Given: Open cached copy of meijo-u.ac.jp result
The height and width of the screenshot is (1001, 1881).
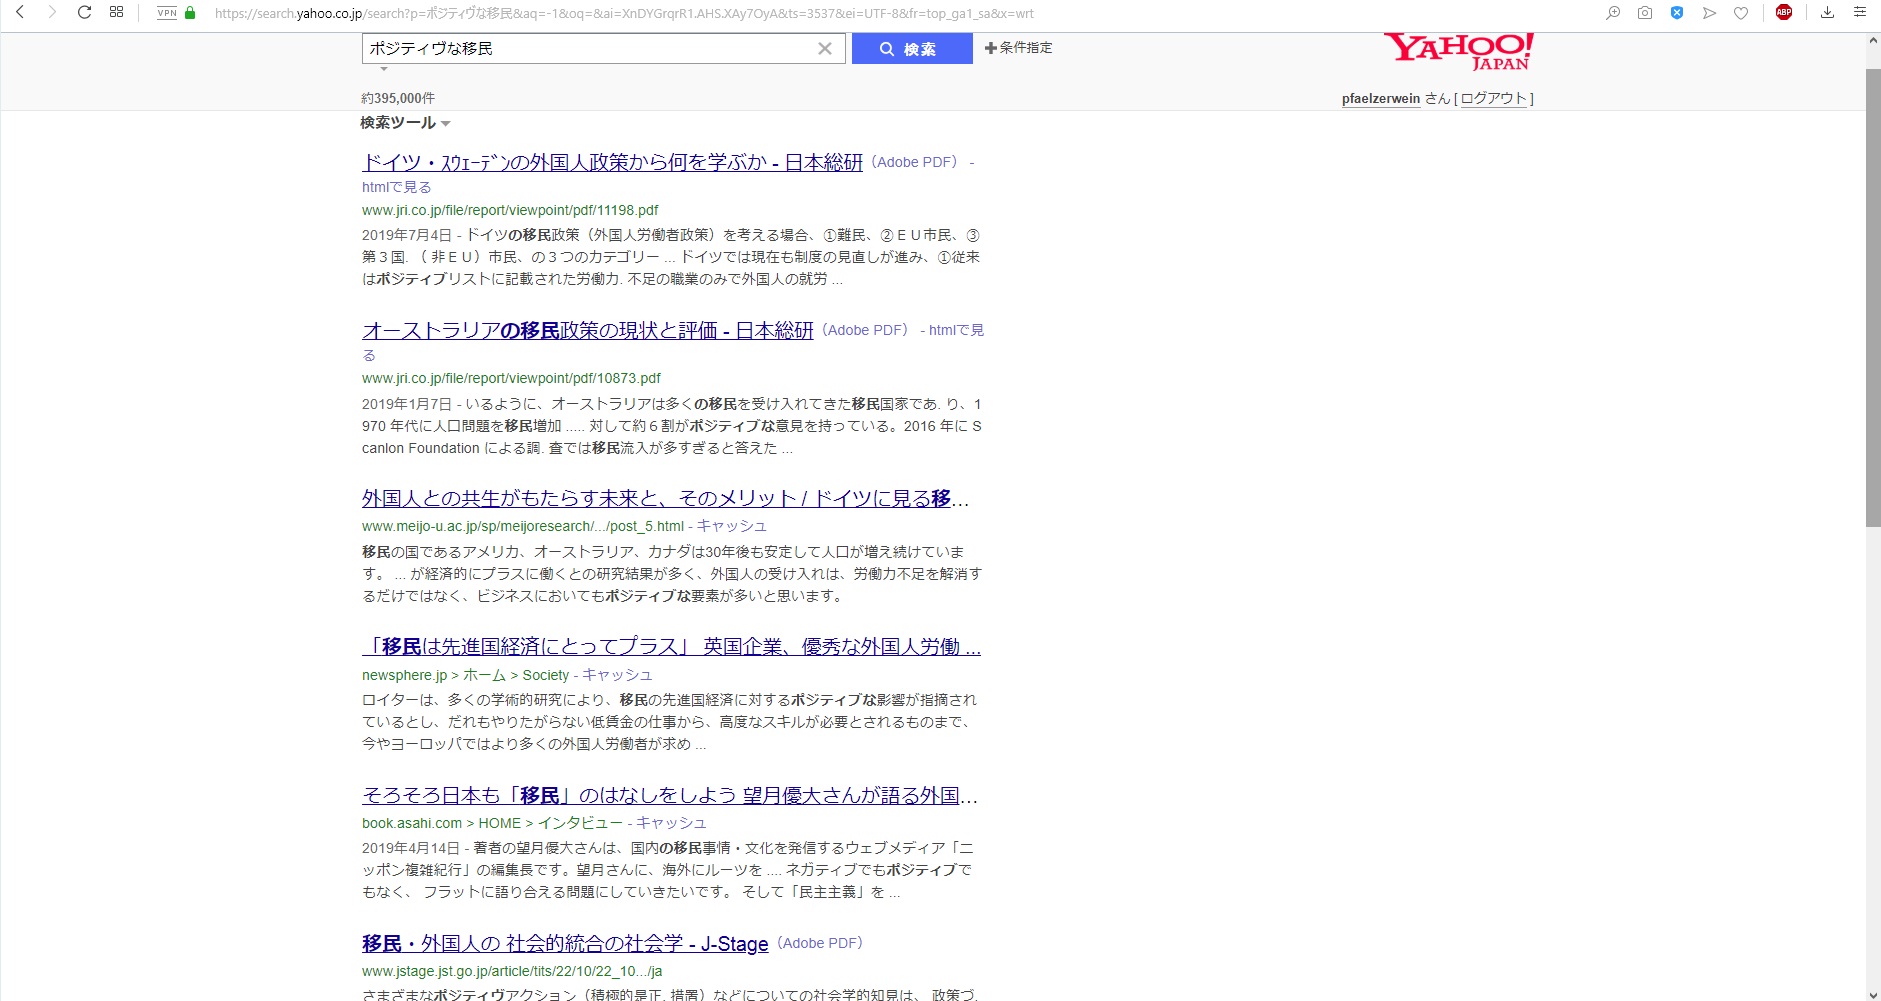Looking at the screenshot, I should (x=732, y=526).
